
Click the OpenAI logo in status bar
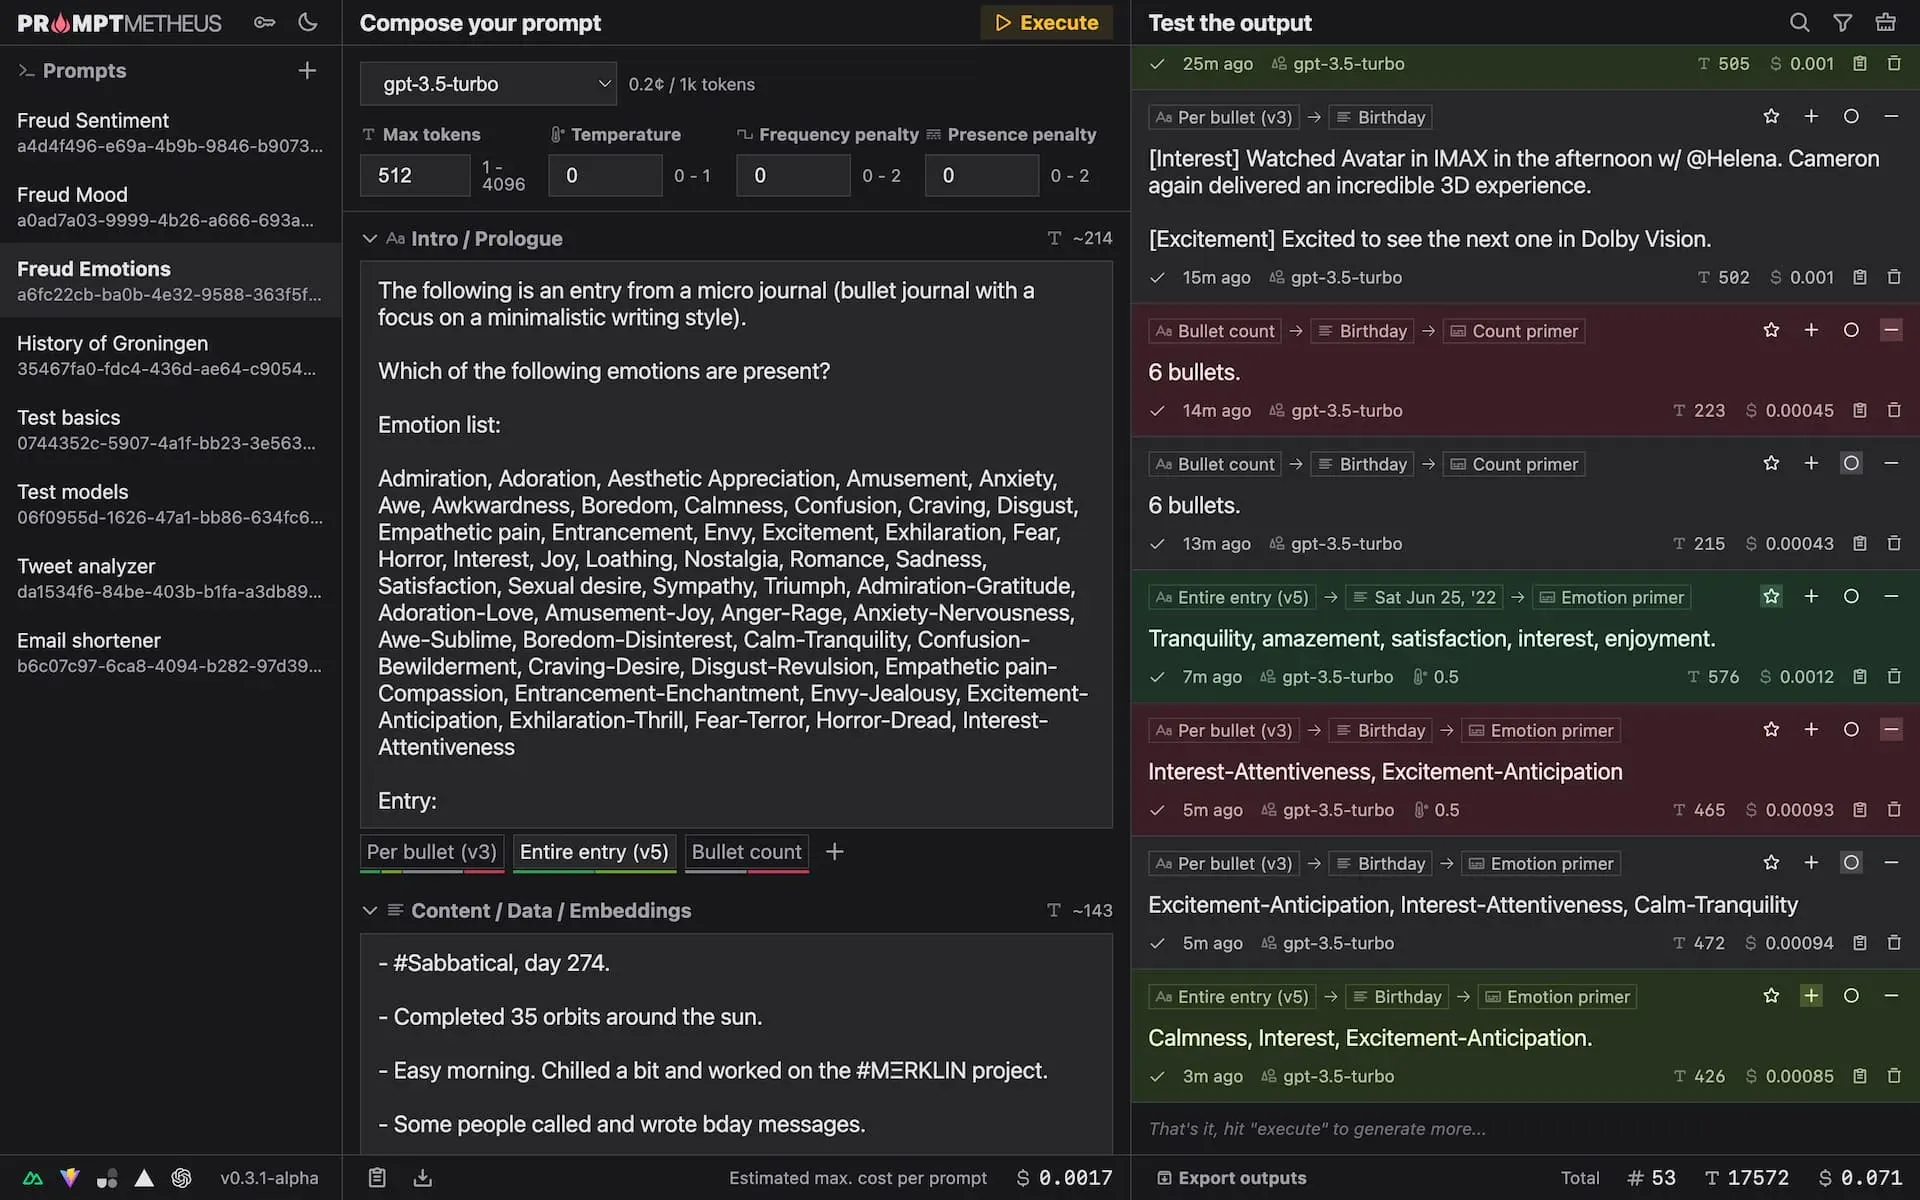click(x=181, y=1178)
